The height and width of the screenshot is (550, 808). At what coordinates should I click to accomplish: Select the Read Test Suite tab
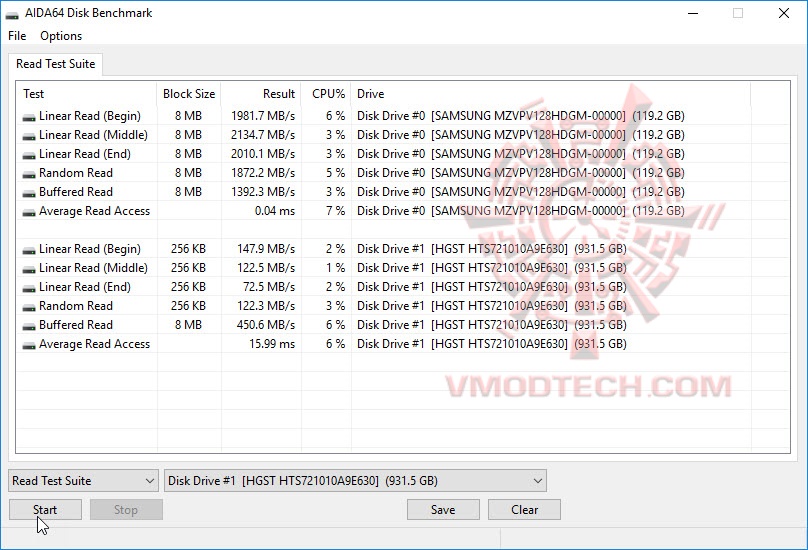[x=56, y=64]
